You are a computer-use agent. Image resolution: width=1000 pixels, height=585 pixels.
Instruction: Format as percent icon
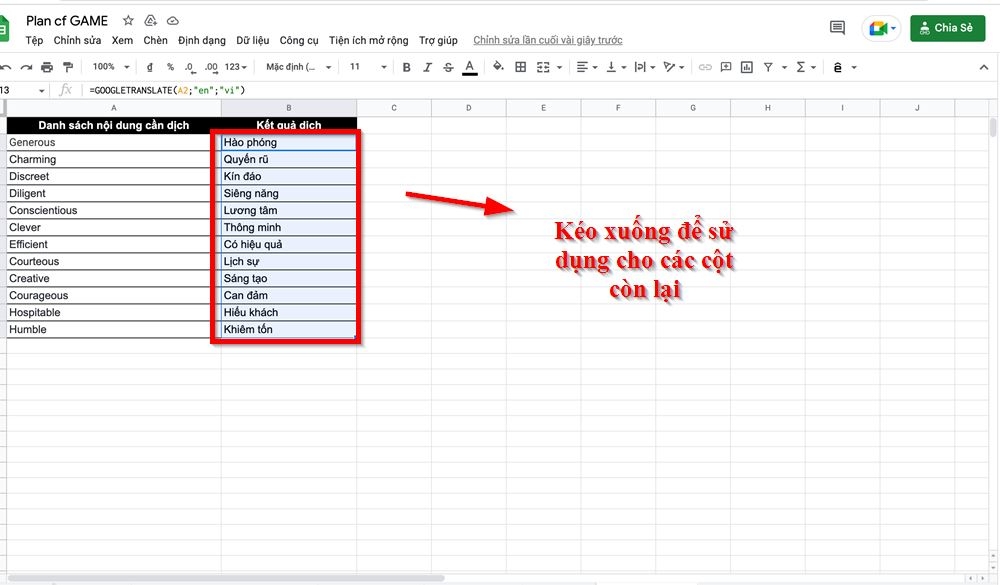pyautogui.click(x=170, y=67)
